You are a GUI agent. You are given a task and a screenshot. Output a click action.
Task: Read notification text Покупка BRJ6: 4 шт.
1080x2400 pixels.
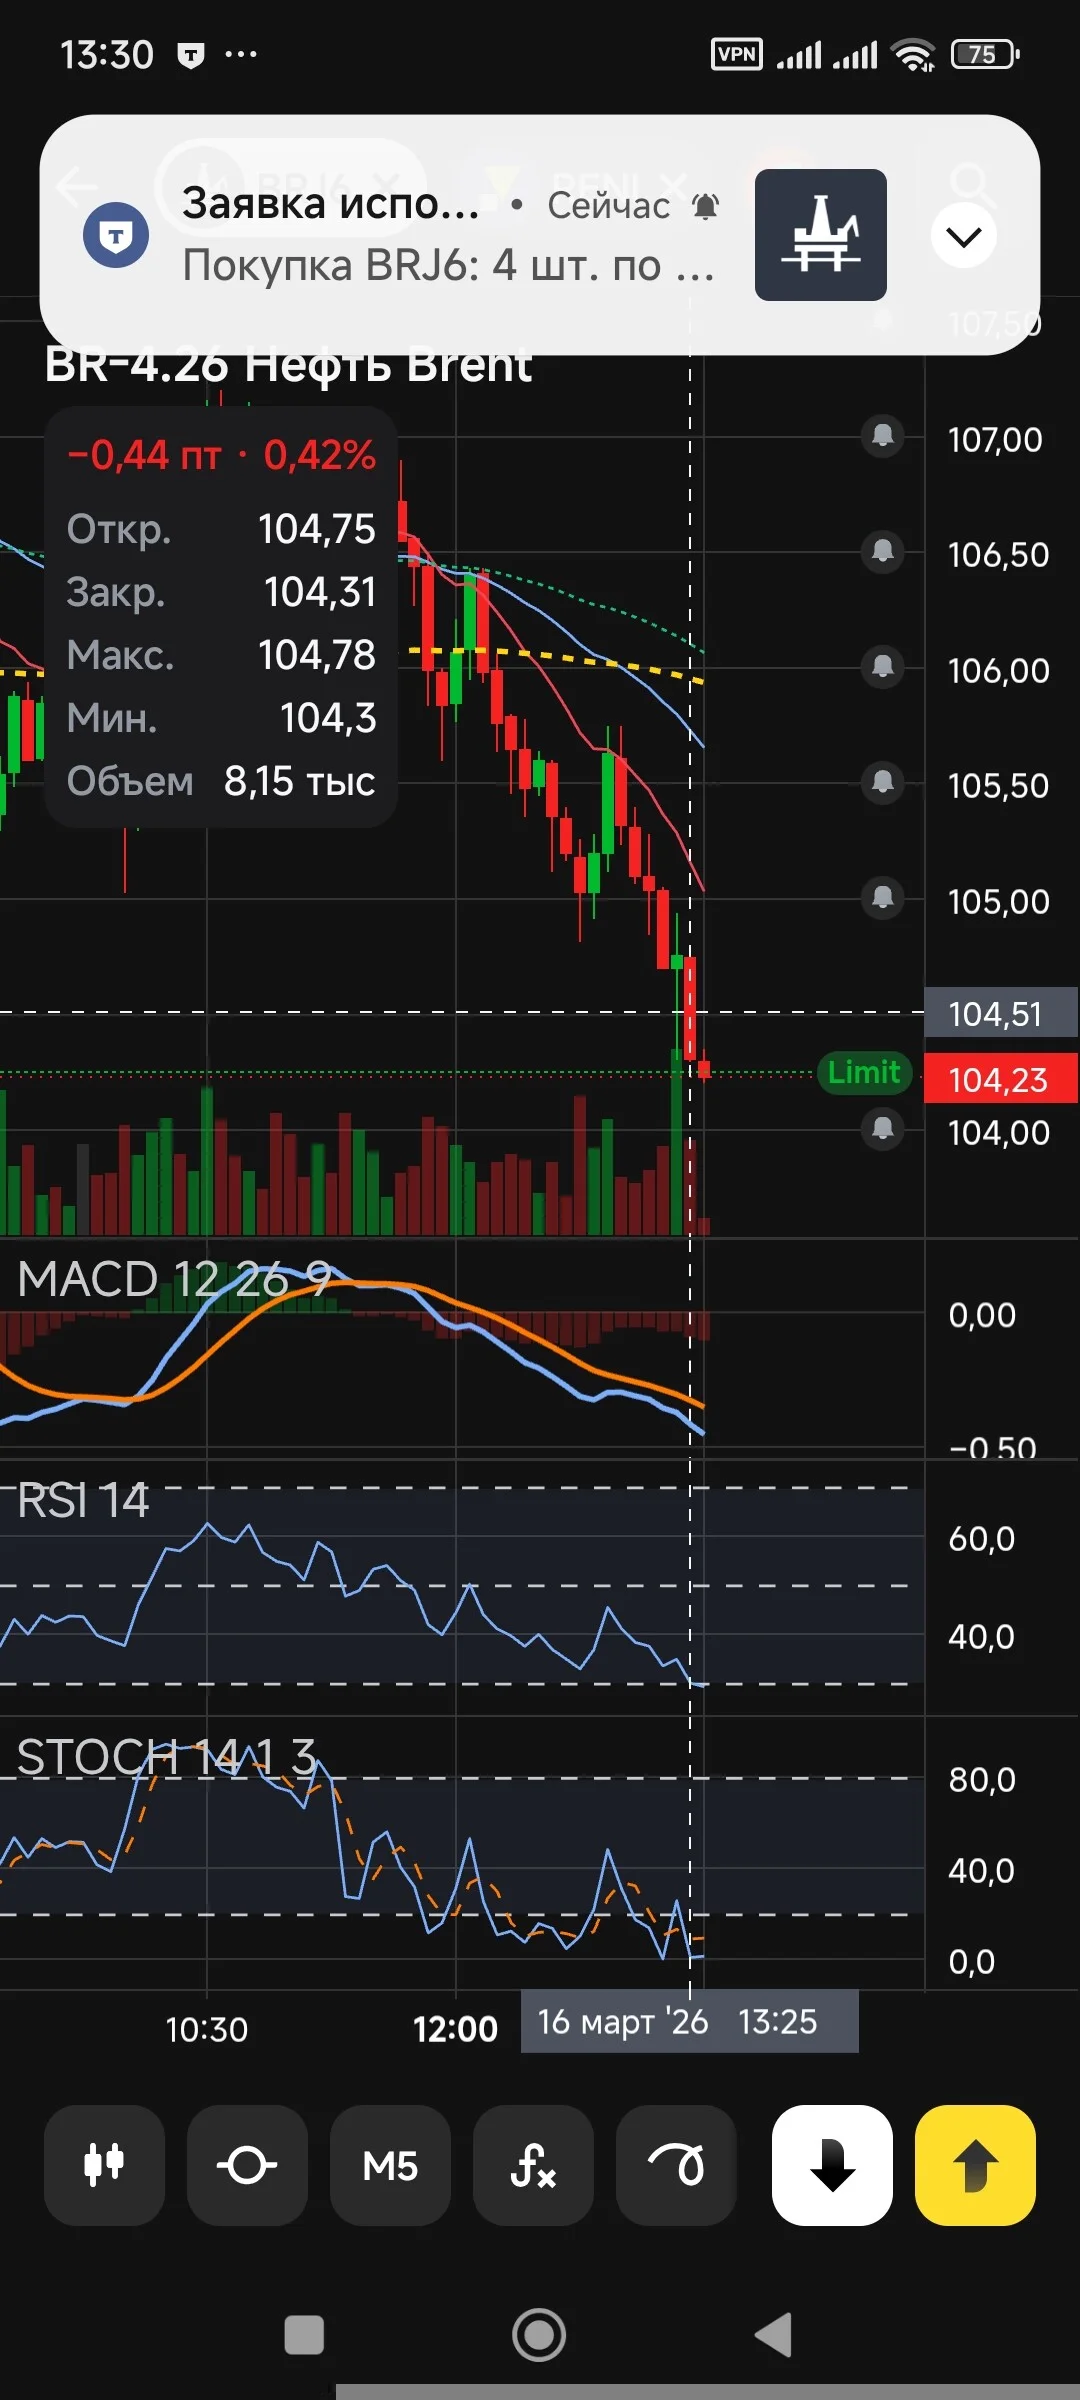[448, 266]
